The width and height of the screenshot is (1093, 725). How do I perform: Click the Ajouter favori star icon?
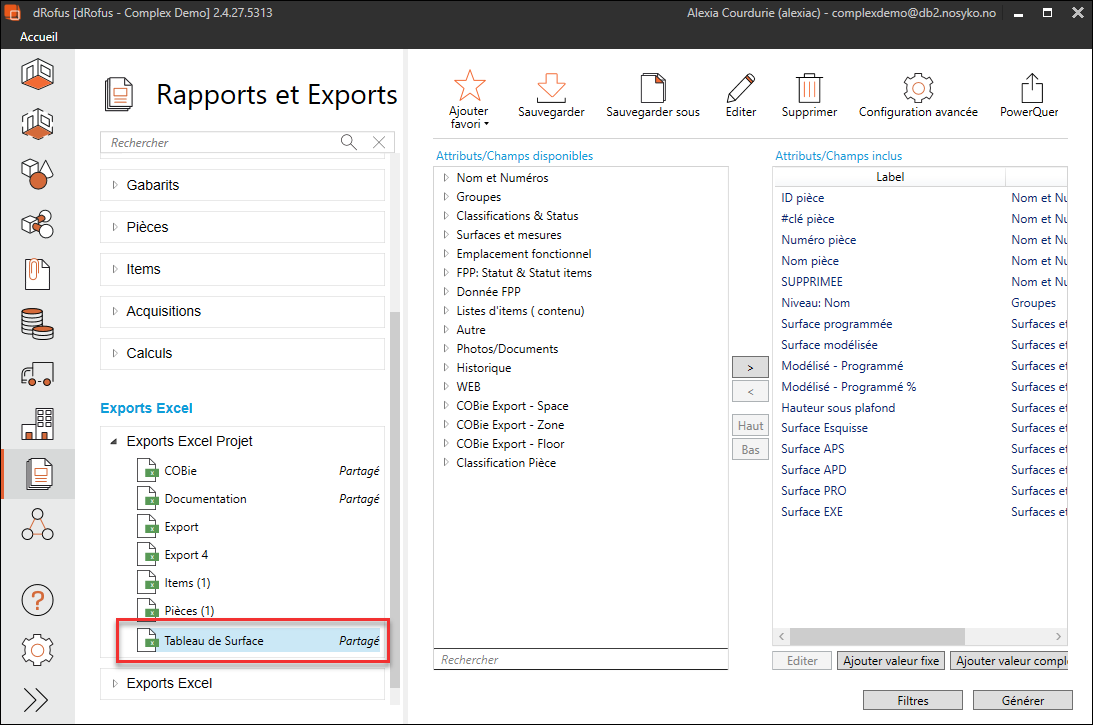(x=469, y=87)
